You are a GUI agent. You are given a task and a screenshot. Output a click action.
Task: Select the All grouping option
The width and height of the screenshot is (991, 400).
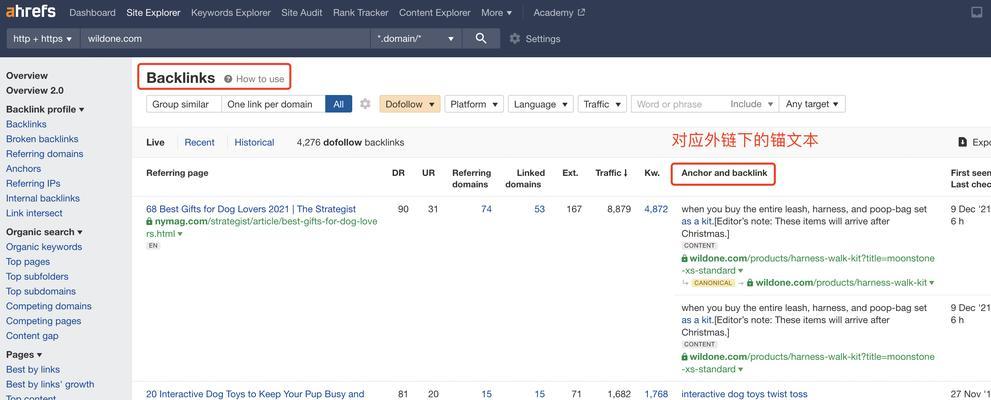click(x=339, y=104)
